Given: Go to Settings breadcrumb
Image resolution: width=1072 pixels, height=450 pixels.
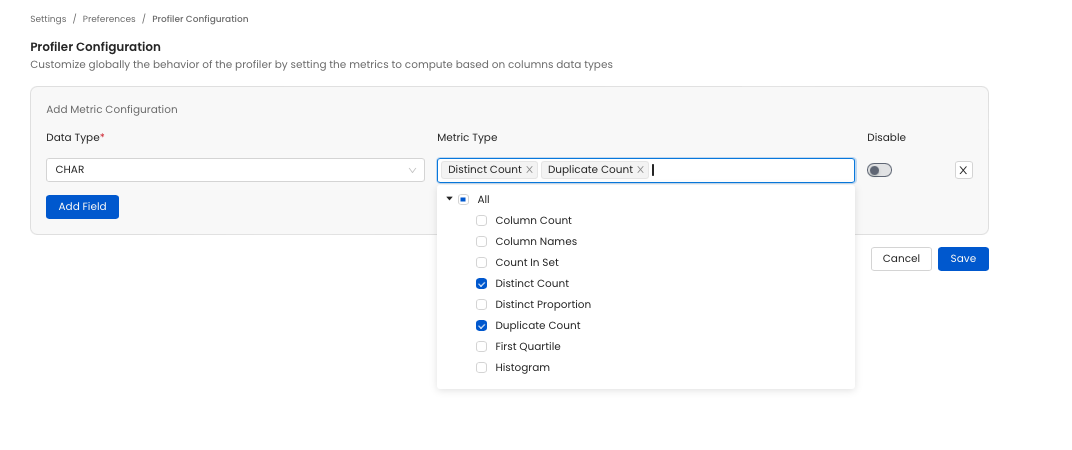Looking at the screenshot, I should point(47,19).
